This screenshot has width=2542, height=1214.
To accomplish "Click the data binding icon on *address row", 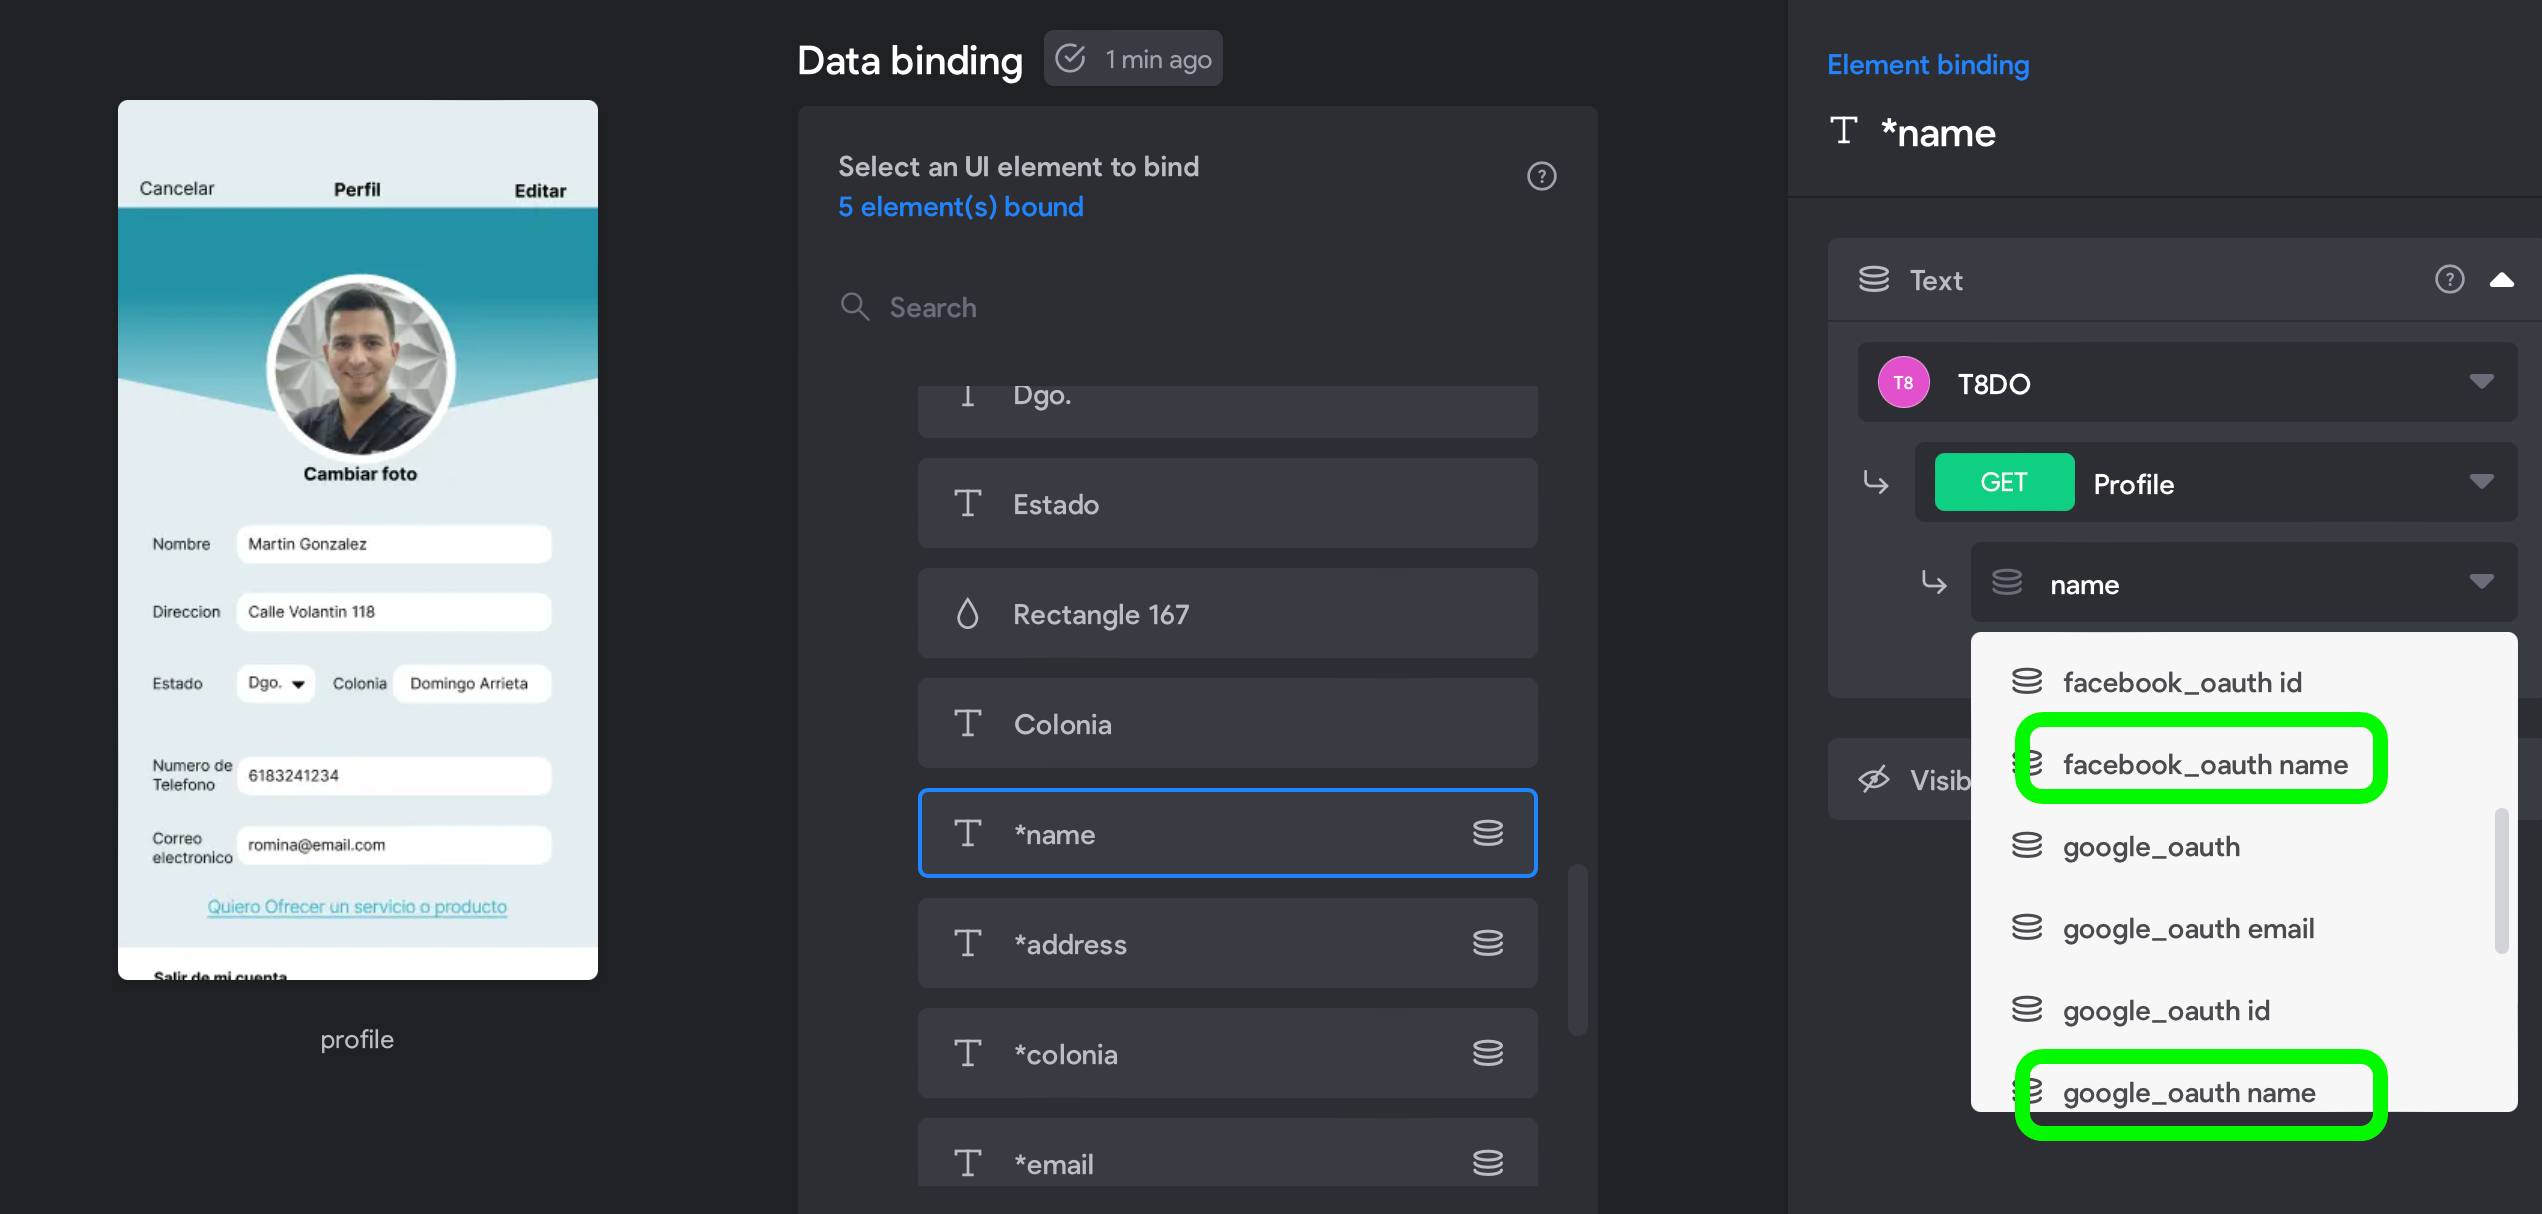I will pos(1488,943).
